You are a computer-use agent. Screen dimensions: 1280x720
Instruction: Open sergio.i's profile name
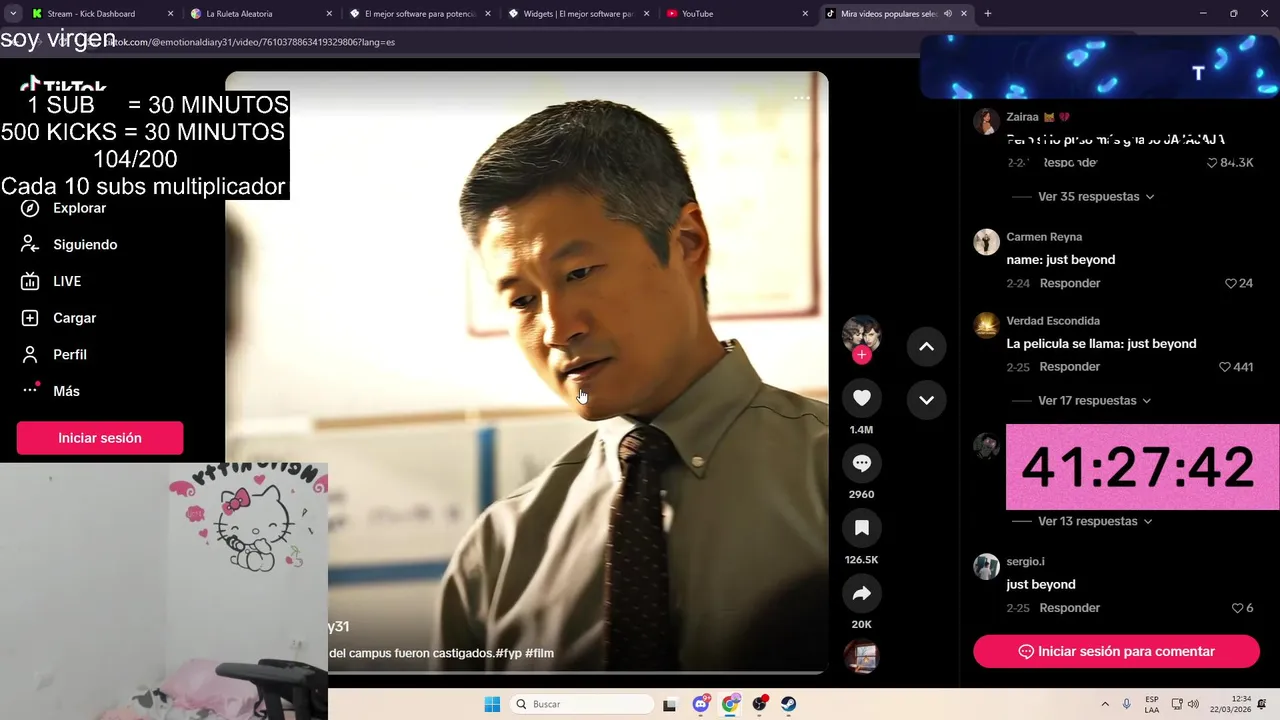point(1025,562)
